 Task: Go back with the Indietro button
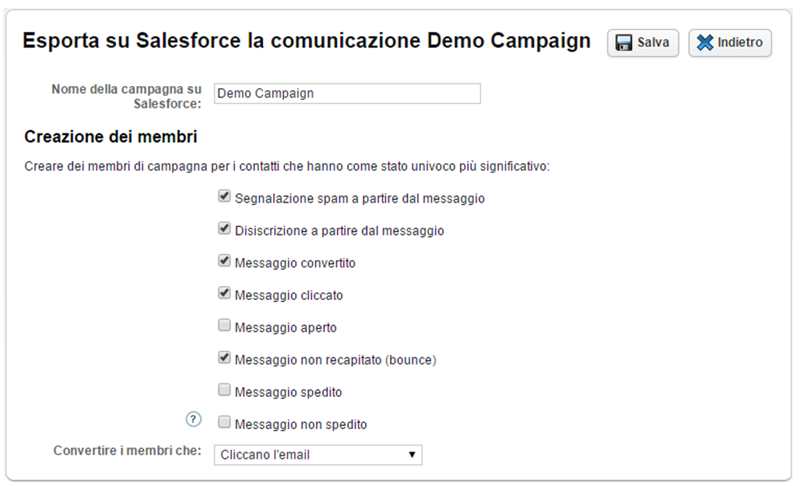[730, 43]
